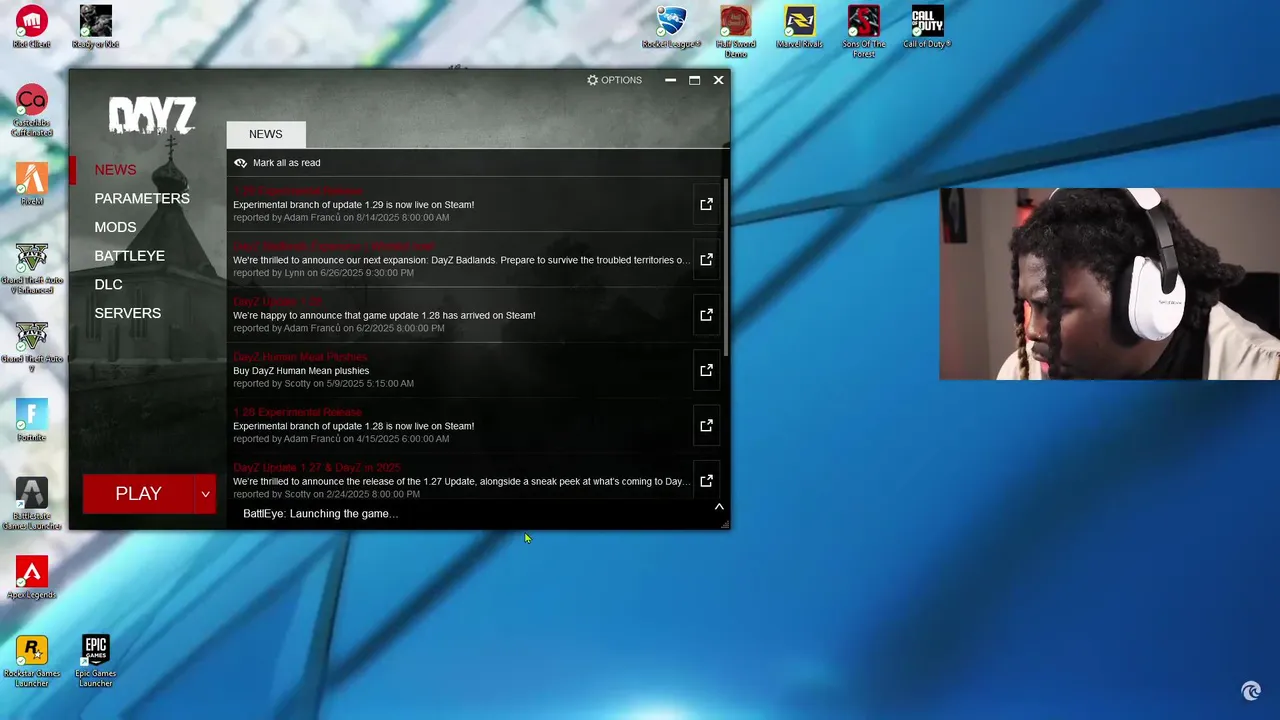Select NEWS in the launcher sidebar

[115, 170]
